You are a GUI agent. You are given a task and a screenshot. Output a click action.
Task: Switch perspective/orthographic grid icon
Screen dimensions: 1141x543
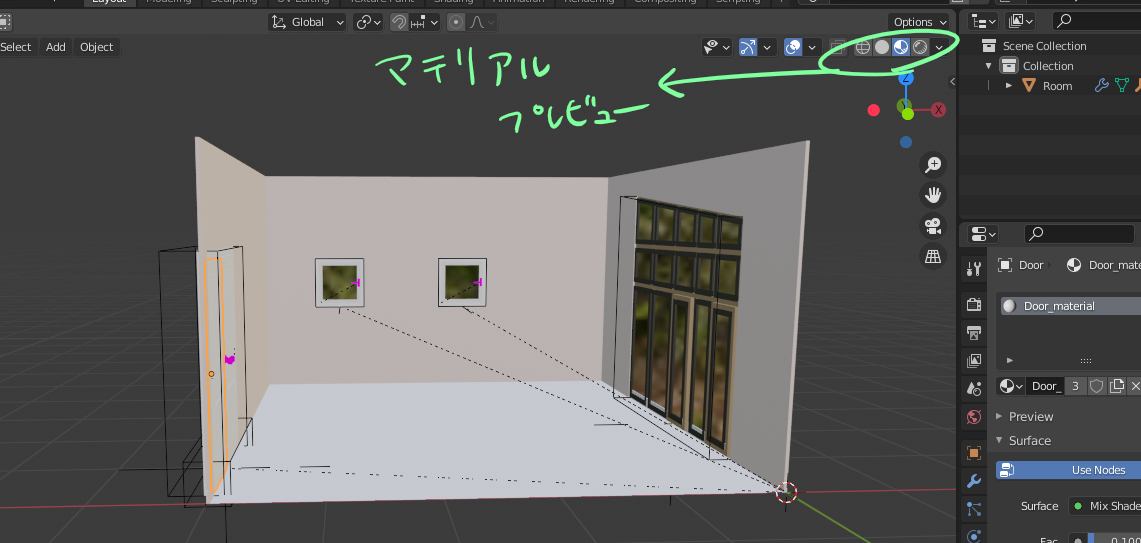tap(933, 256)
